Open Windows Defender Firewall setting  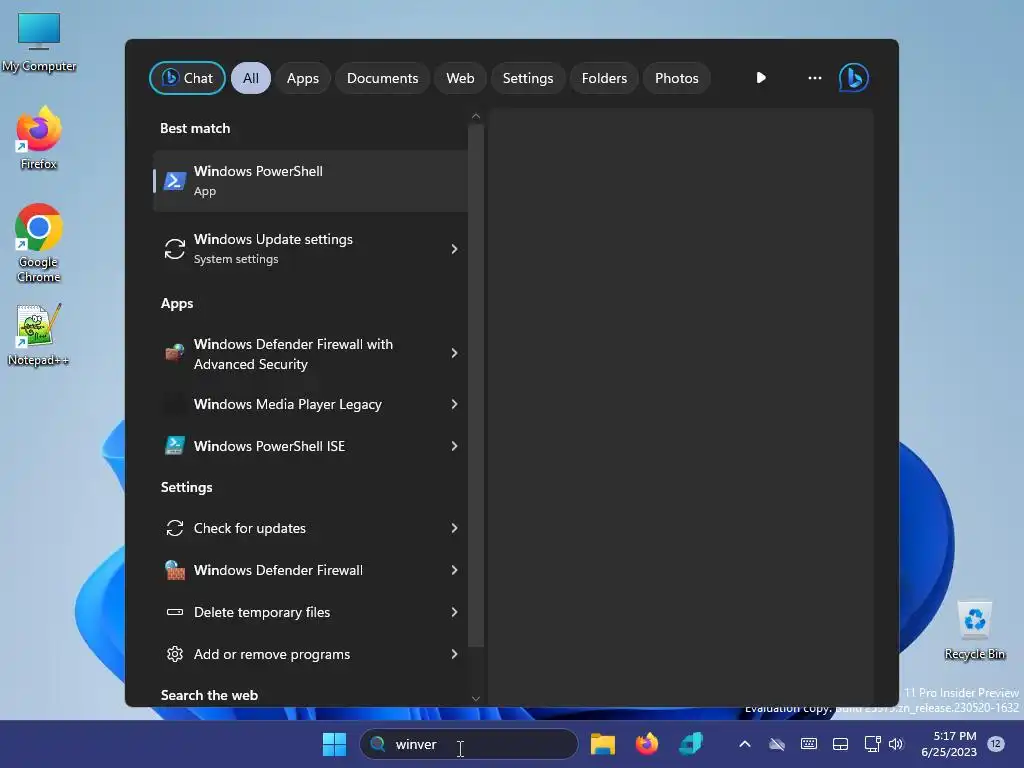(x=310, y=570)
